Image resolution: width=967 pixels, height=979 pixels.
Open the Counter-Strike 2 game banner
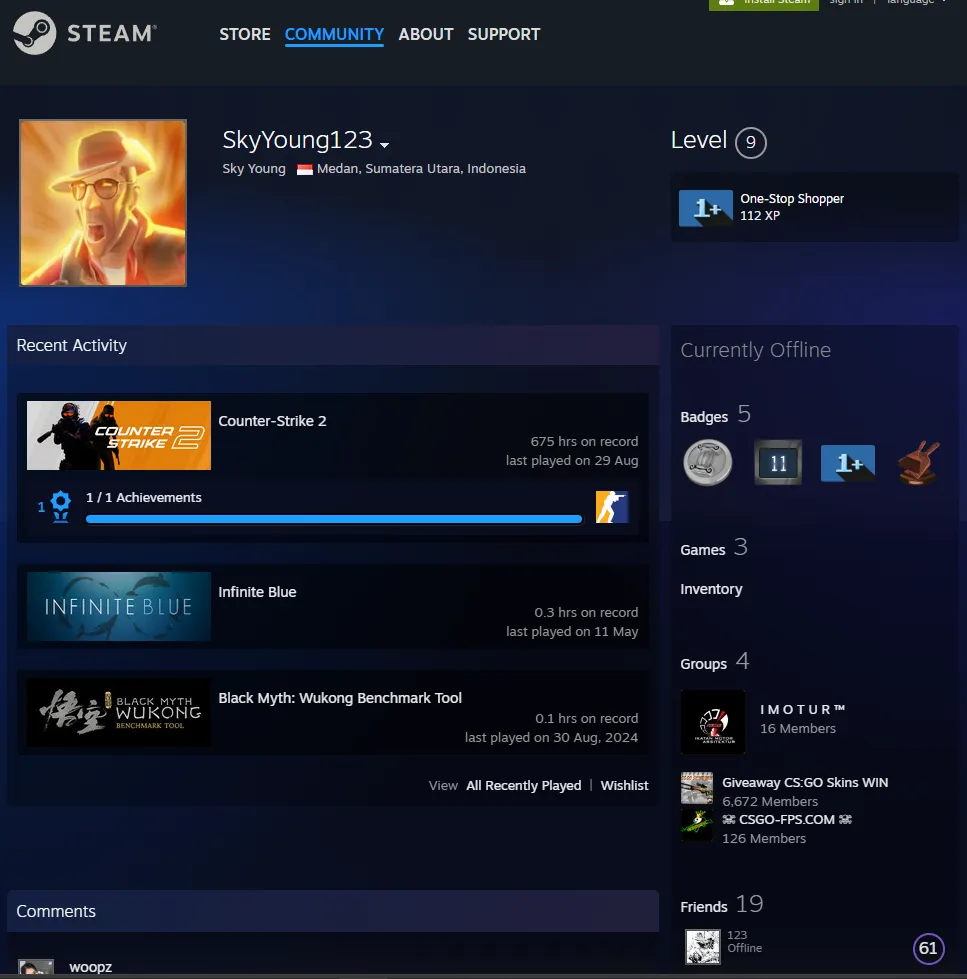[x=119, y=435]
